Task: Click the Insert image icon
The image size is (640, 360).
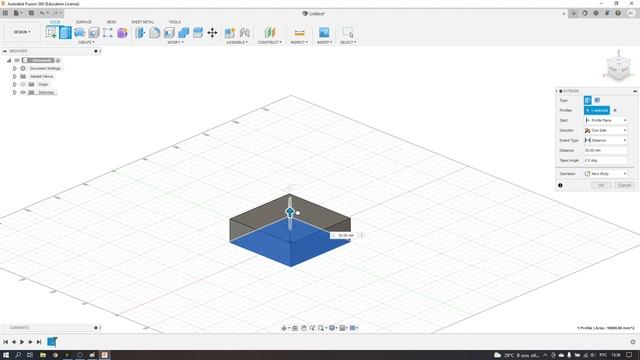Action: pyautogui.click(x=324, y=32)
